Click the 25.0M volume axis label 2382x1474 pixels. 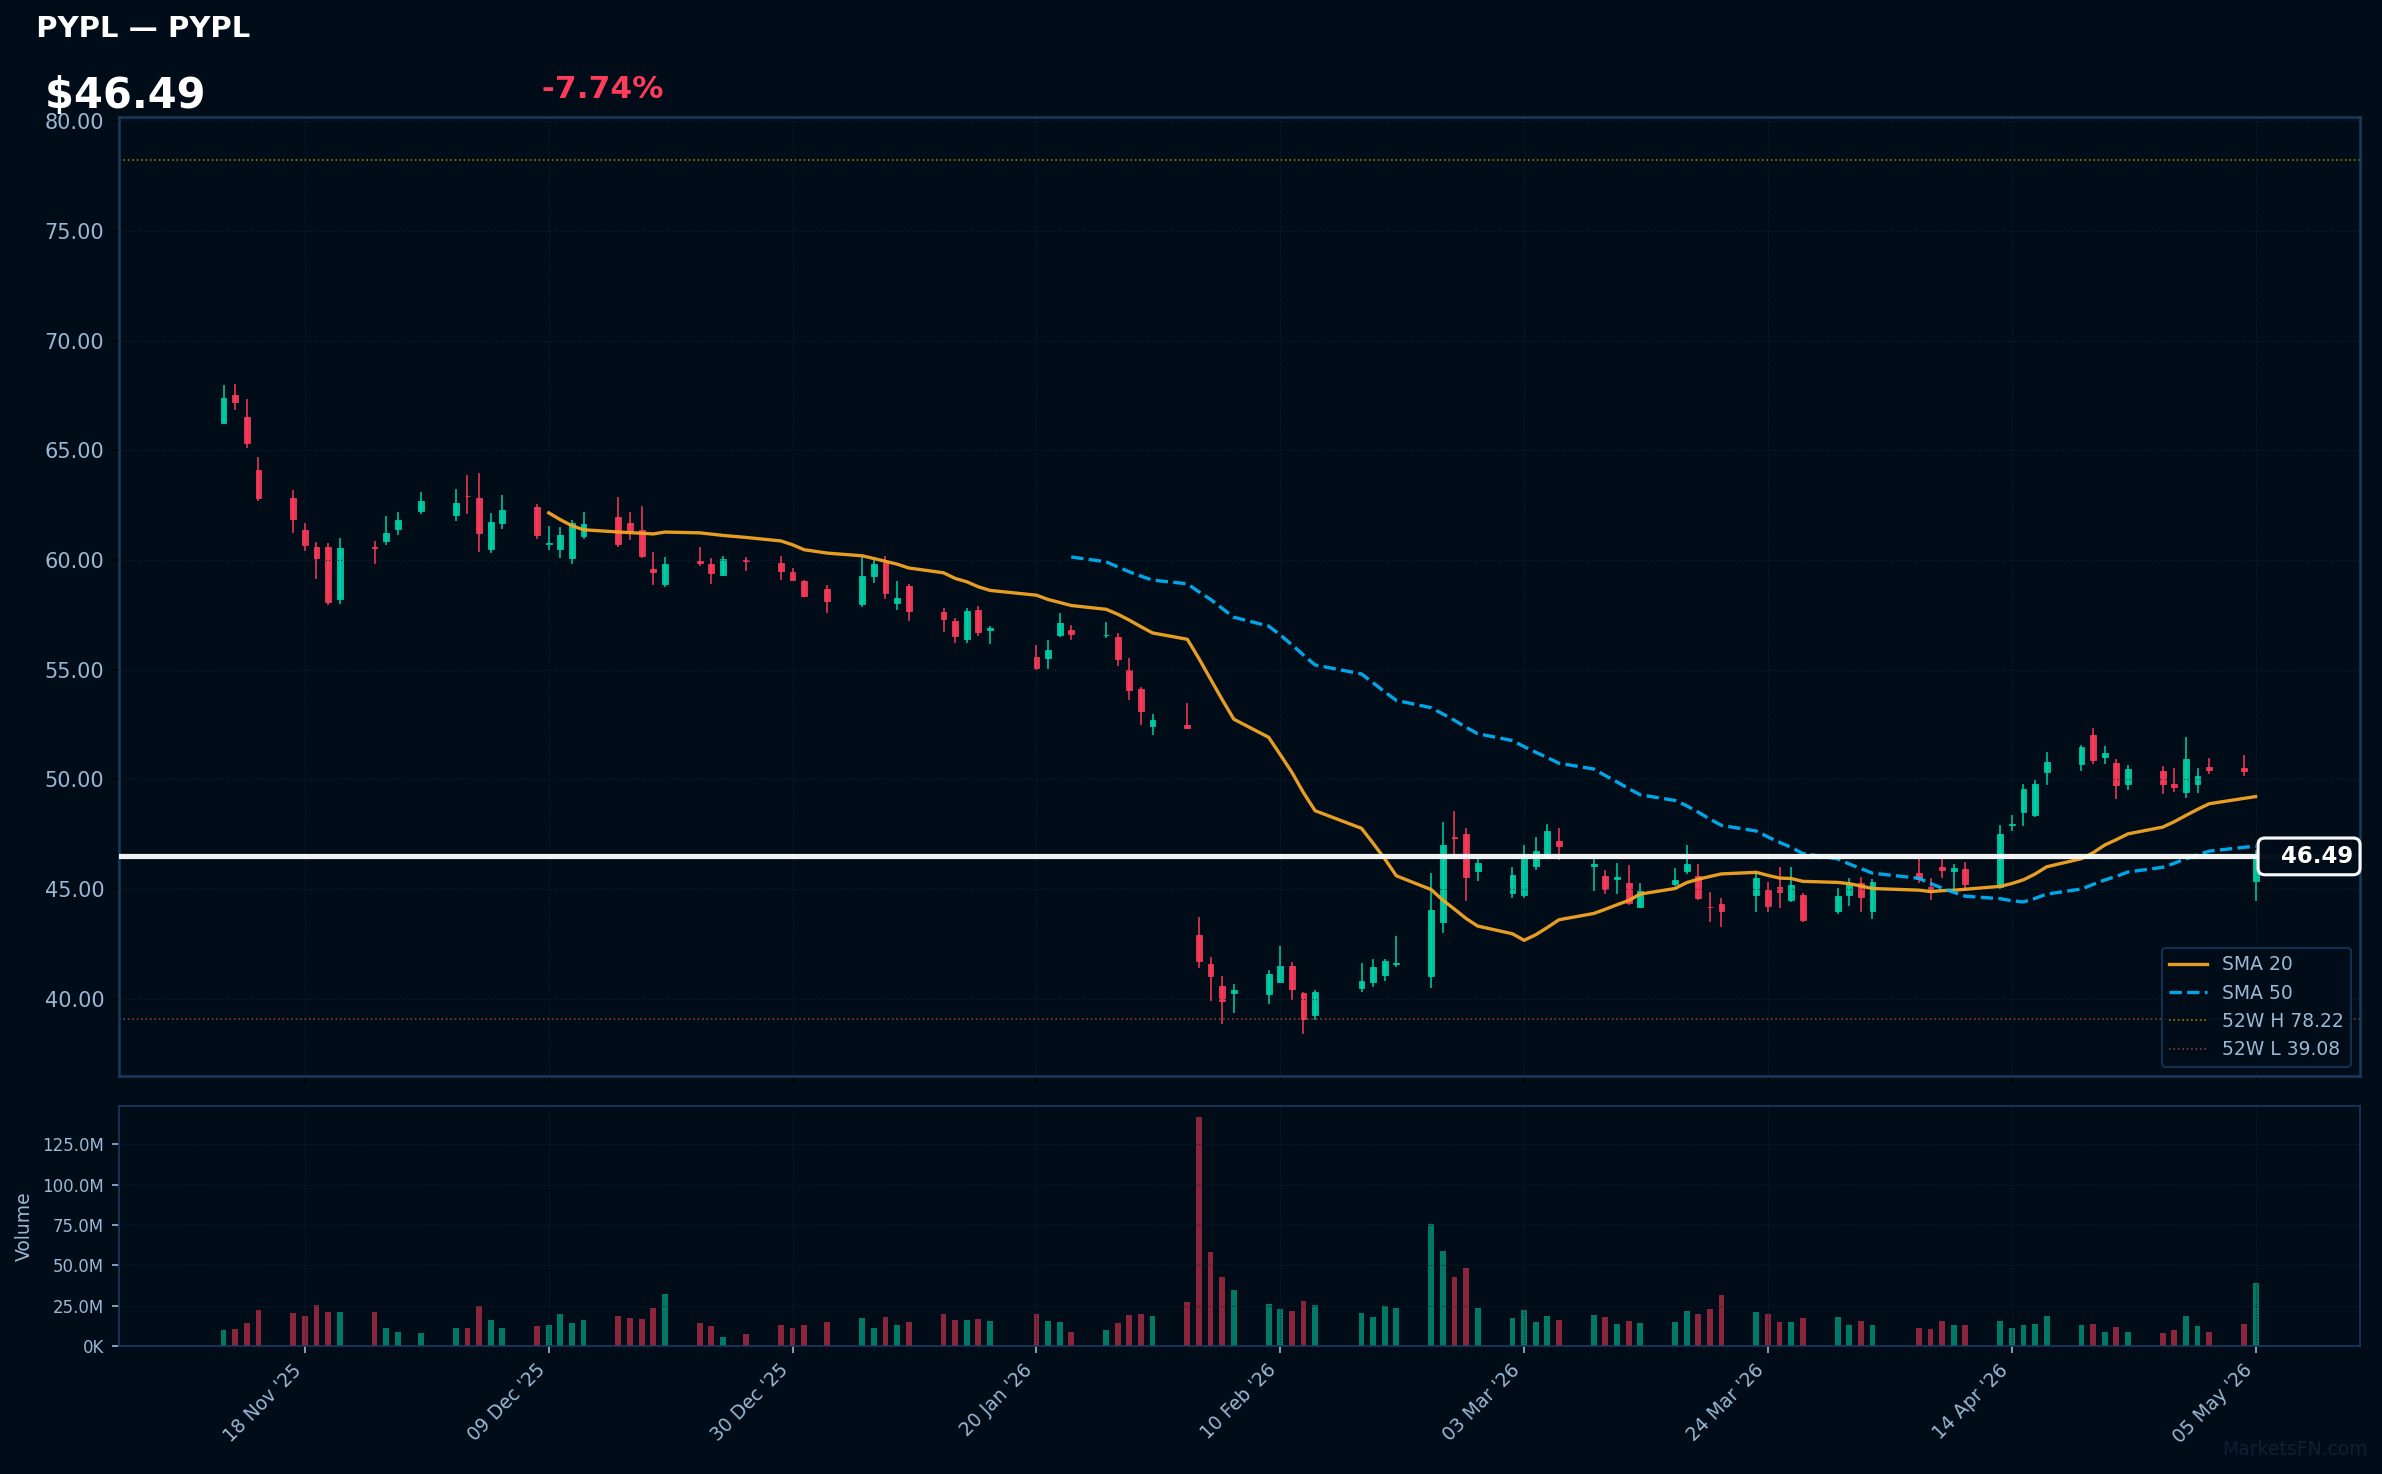tap(78, 1307)
